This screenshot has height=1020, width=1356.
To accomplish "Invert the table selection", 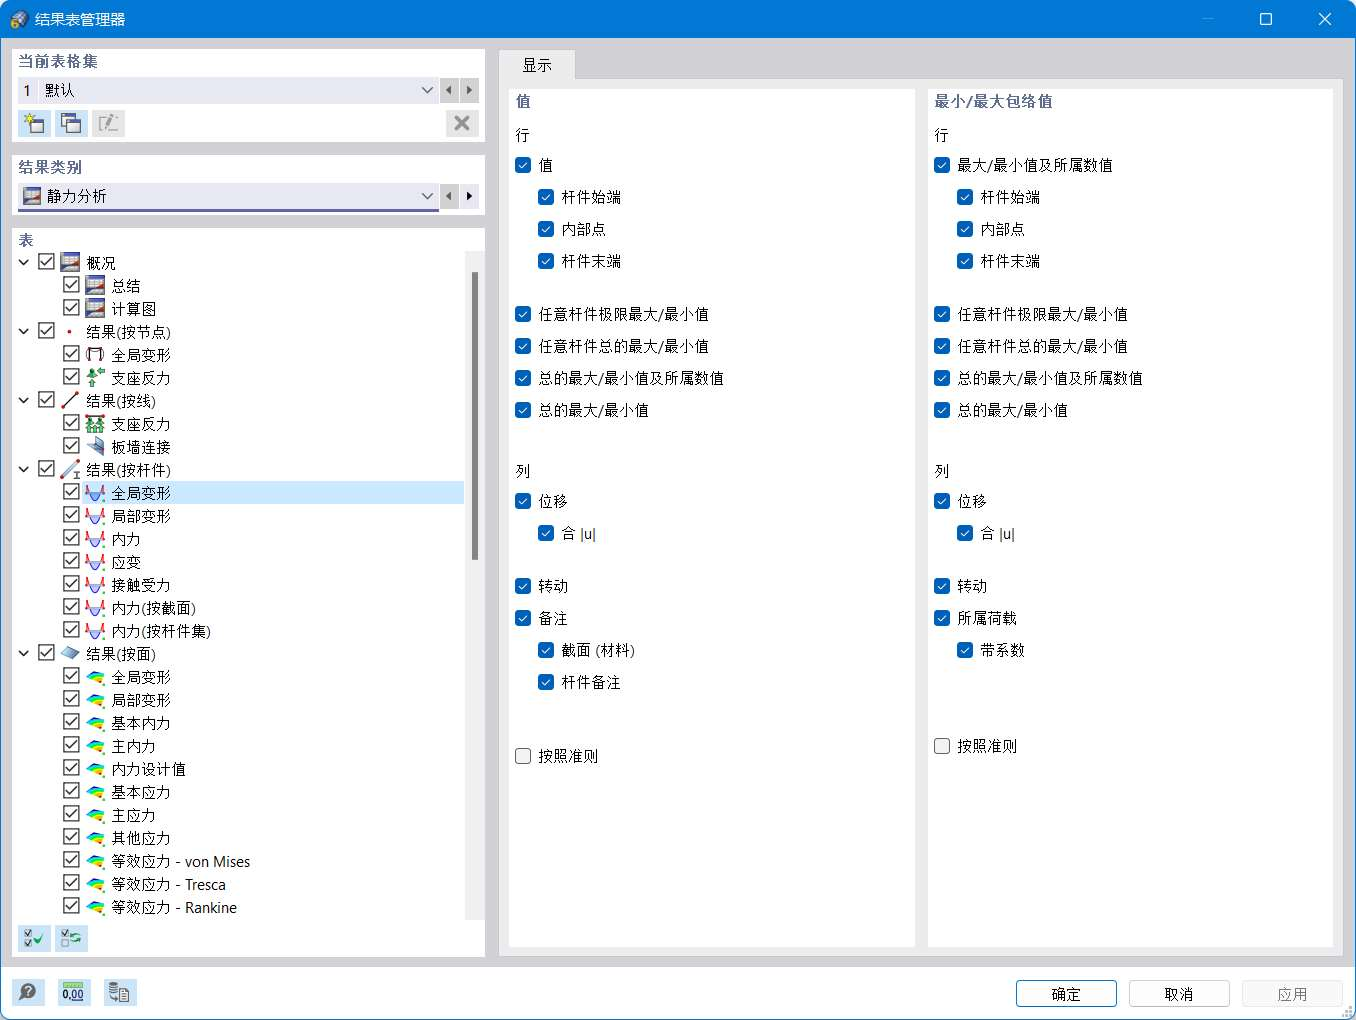I will click(71, 938).
